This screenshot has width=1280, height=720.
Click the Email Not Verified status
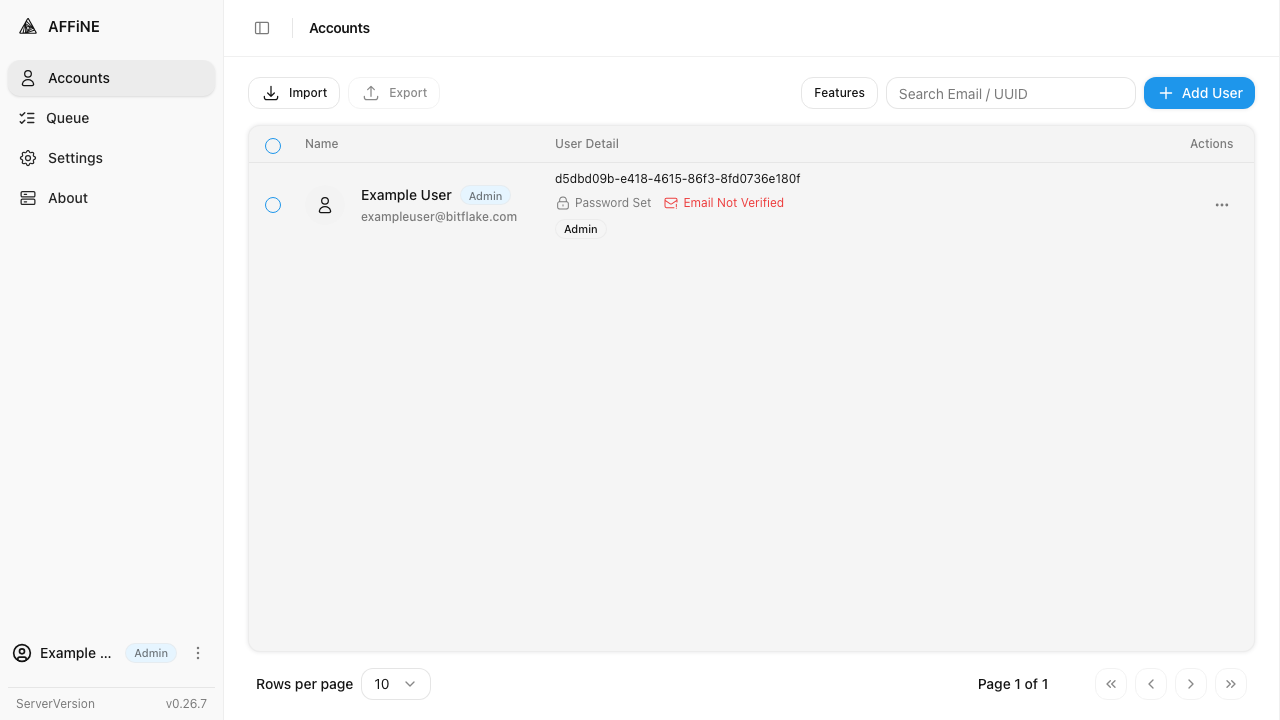(724, 203)
